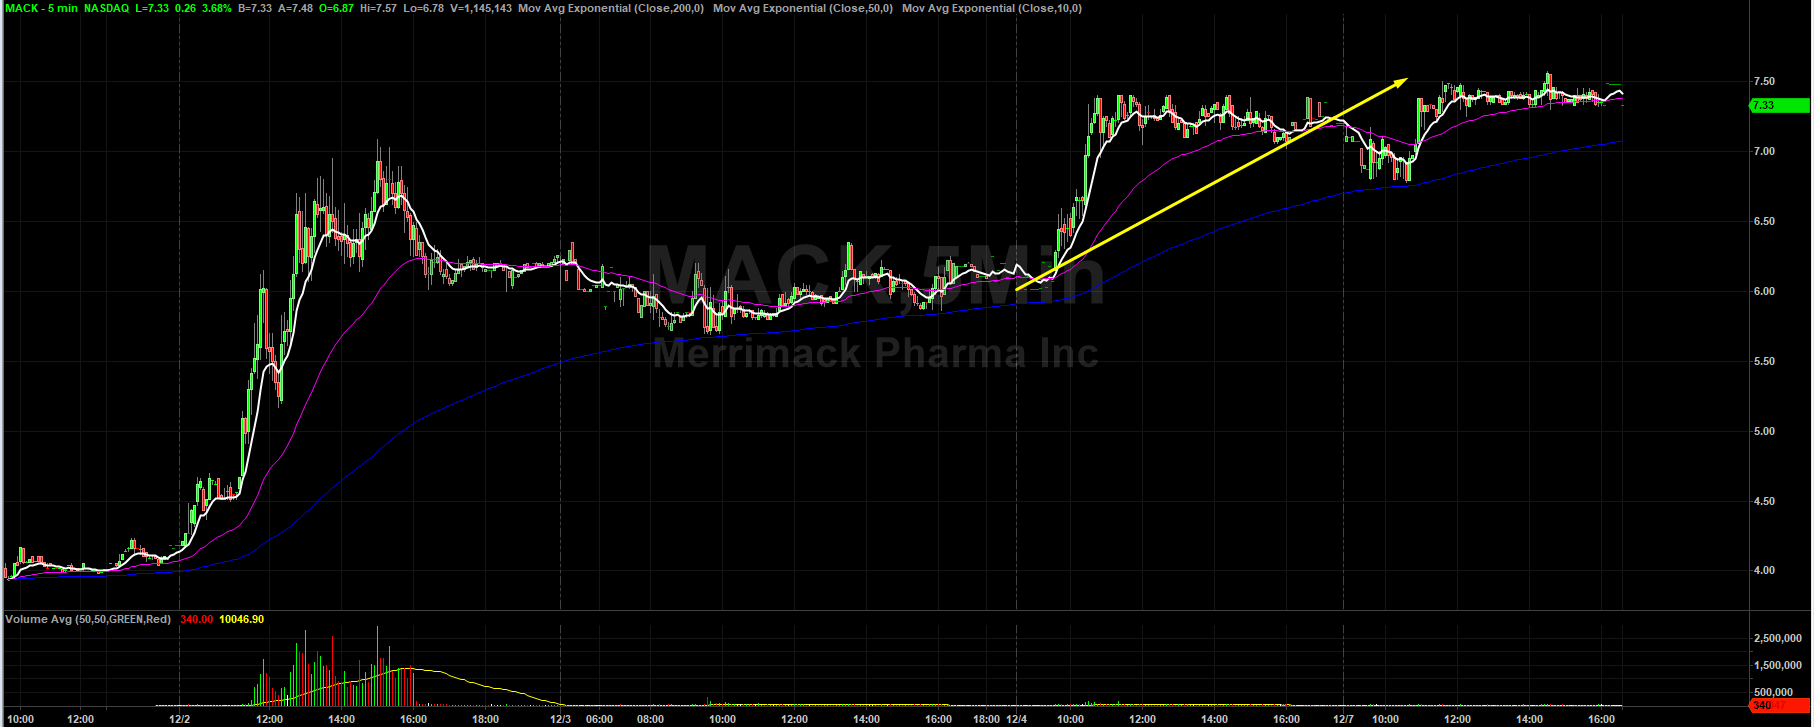Screen dimensions: 1814x727
Task: Click the 12/2 date marker on time axis
Action: 180,719
